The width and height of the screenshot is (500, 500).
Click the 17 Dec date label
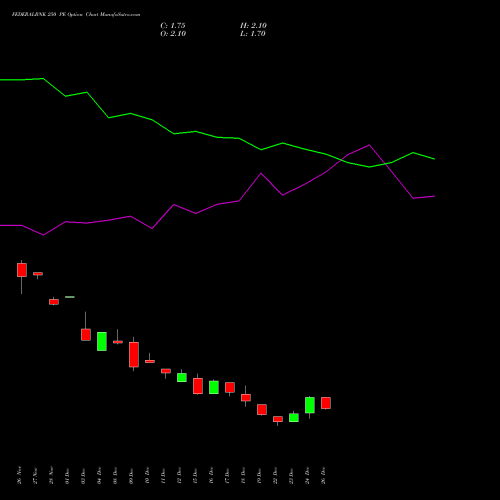click(x=227, y=476)
